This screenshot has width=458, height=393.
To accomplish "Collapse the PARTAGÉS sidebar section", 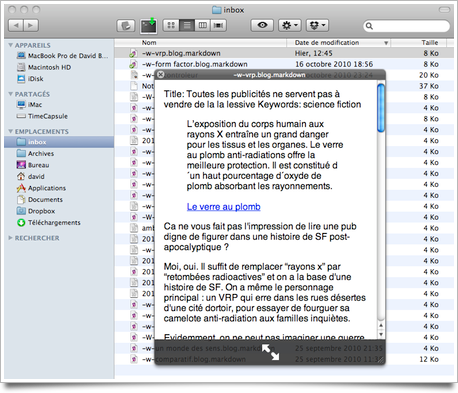I will click(11, 94).
